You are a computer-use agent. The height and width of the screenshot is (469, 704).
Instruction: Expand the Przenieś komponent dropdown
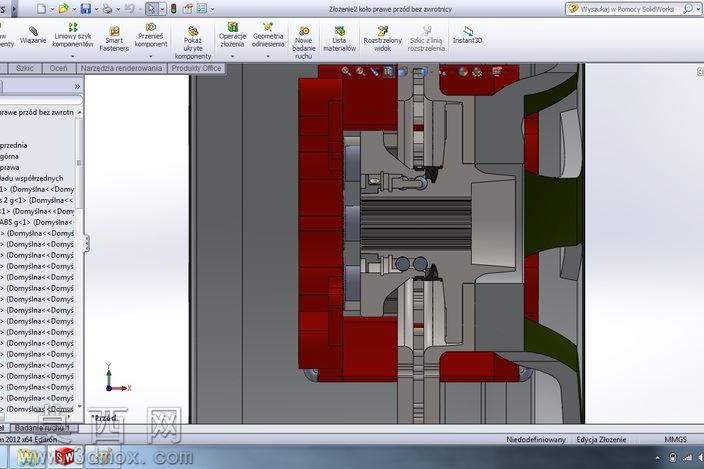[151, 57]
